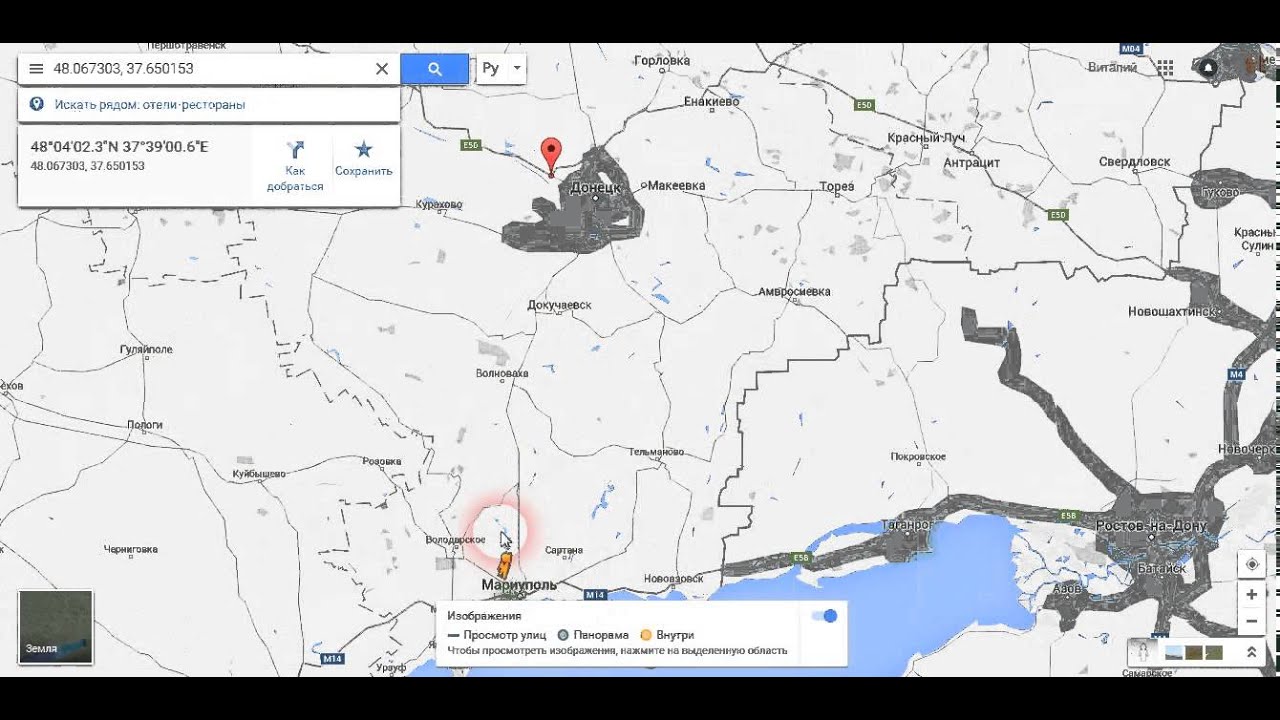Image resolution: width=1280 pixels, height=720 pixels.
Task: Open the notifications bell icon
Action: 1209,68
